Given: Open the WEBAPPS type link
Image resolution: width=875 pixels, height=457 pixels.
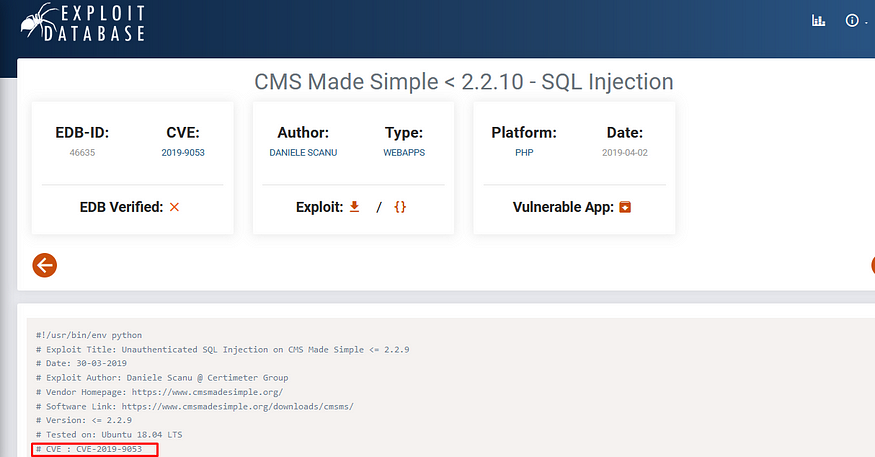Looking at the screenshot, I should pos(404,152).
